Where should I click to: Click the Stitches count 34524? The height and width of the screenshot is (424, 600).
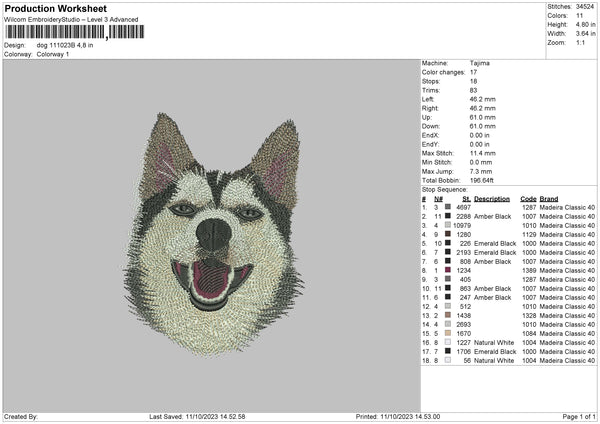[586, 5]
